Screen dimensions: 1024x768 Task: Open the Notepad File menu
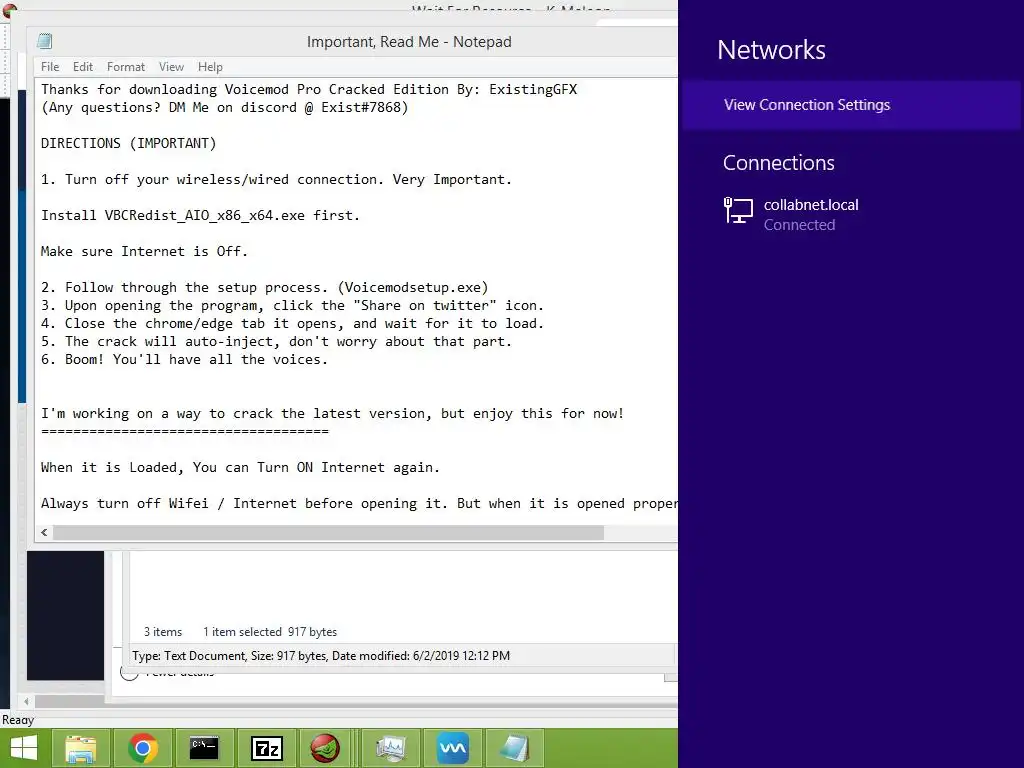coord(50,67)
